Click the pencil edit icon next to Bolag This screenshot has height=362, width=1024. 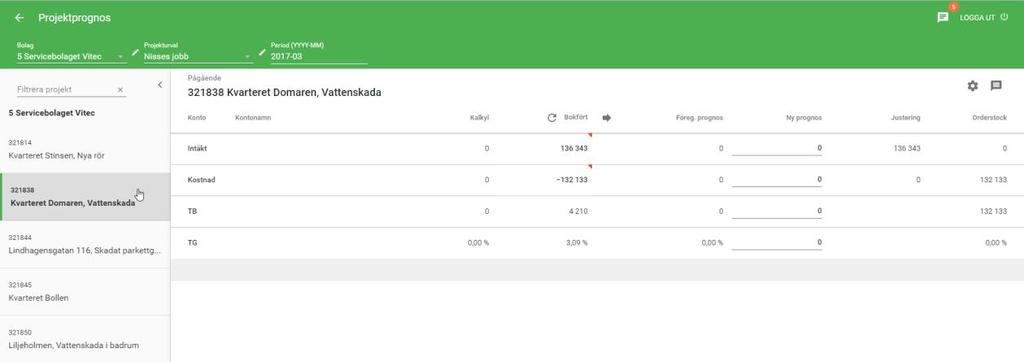(x=135, y=52)
